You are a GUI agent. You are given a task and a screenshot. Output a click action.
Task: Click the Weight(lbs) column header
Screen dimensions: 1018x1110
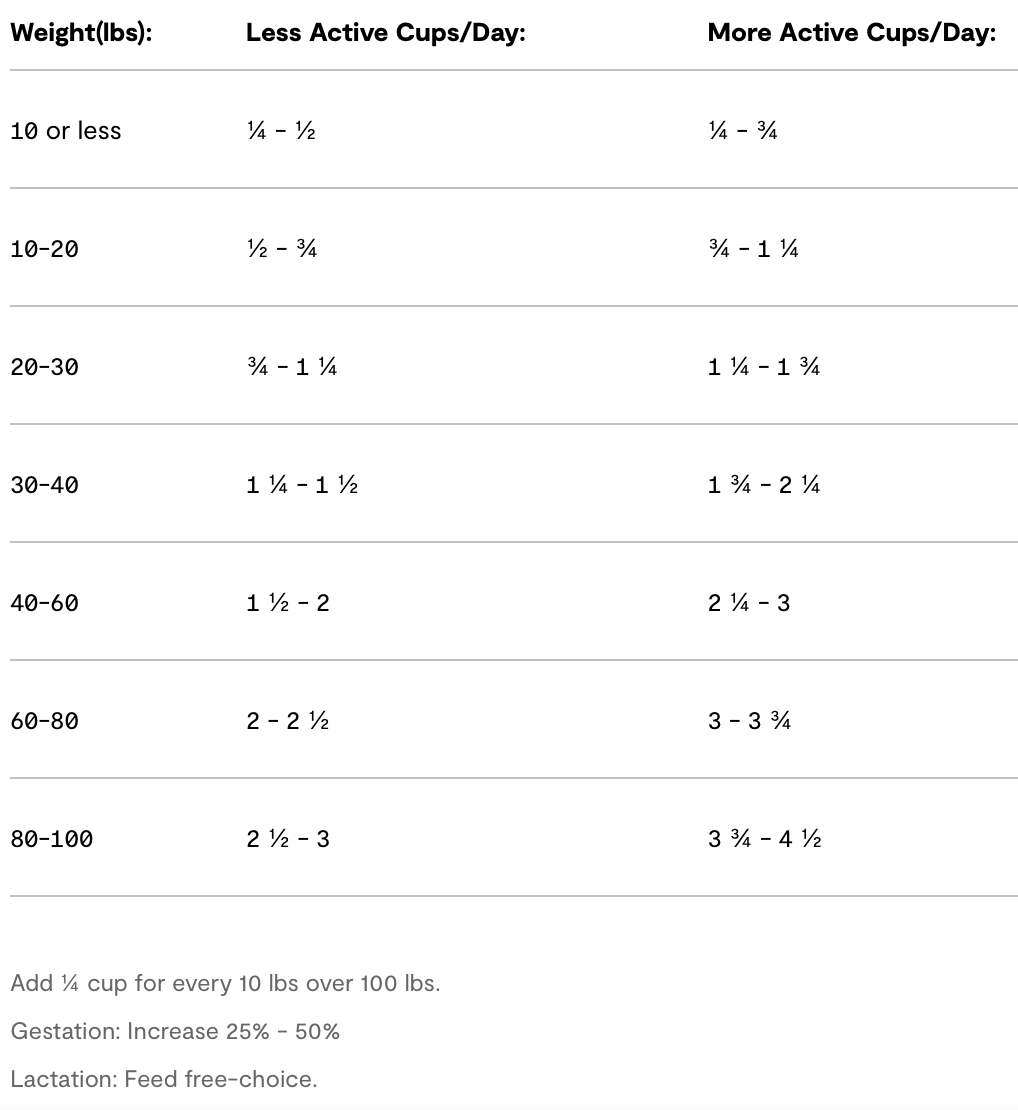click(x=81, y=33)
